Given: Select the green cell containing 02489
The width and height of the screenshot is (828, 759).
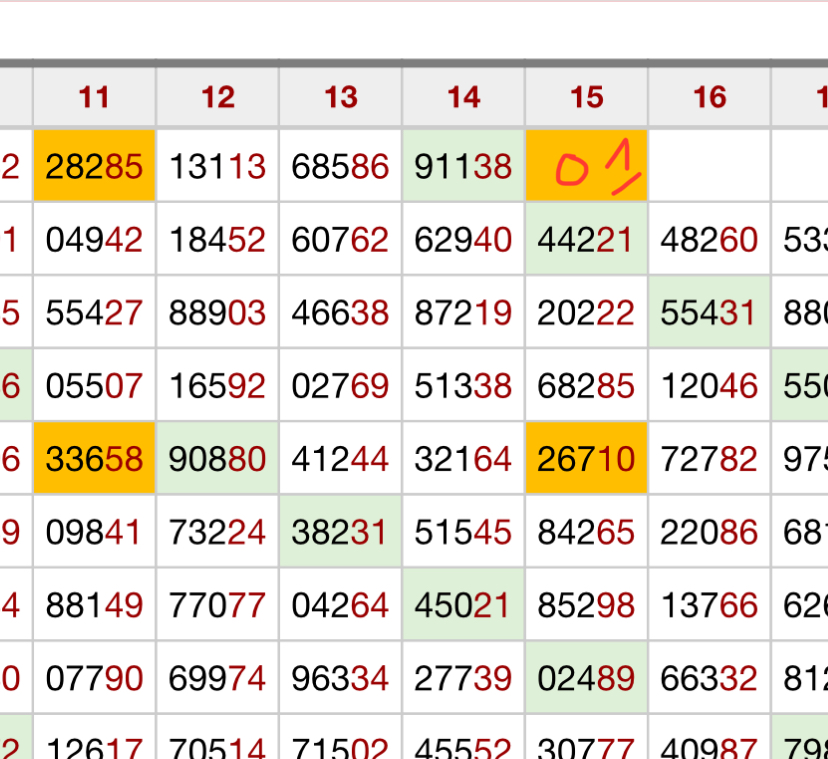Looking at the screenshot, I should click(587, 679).
